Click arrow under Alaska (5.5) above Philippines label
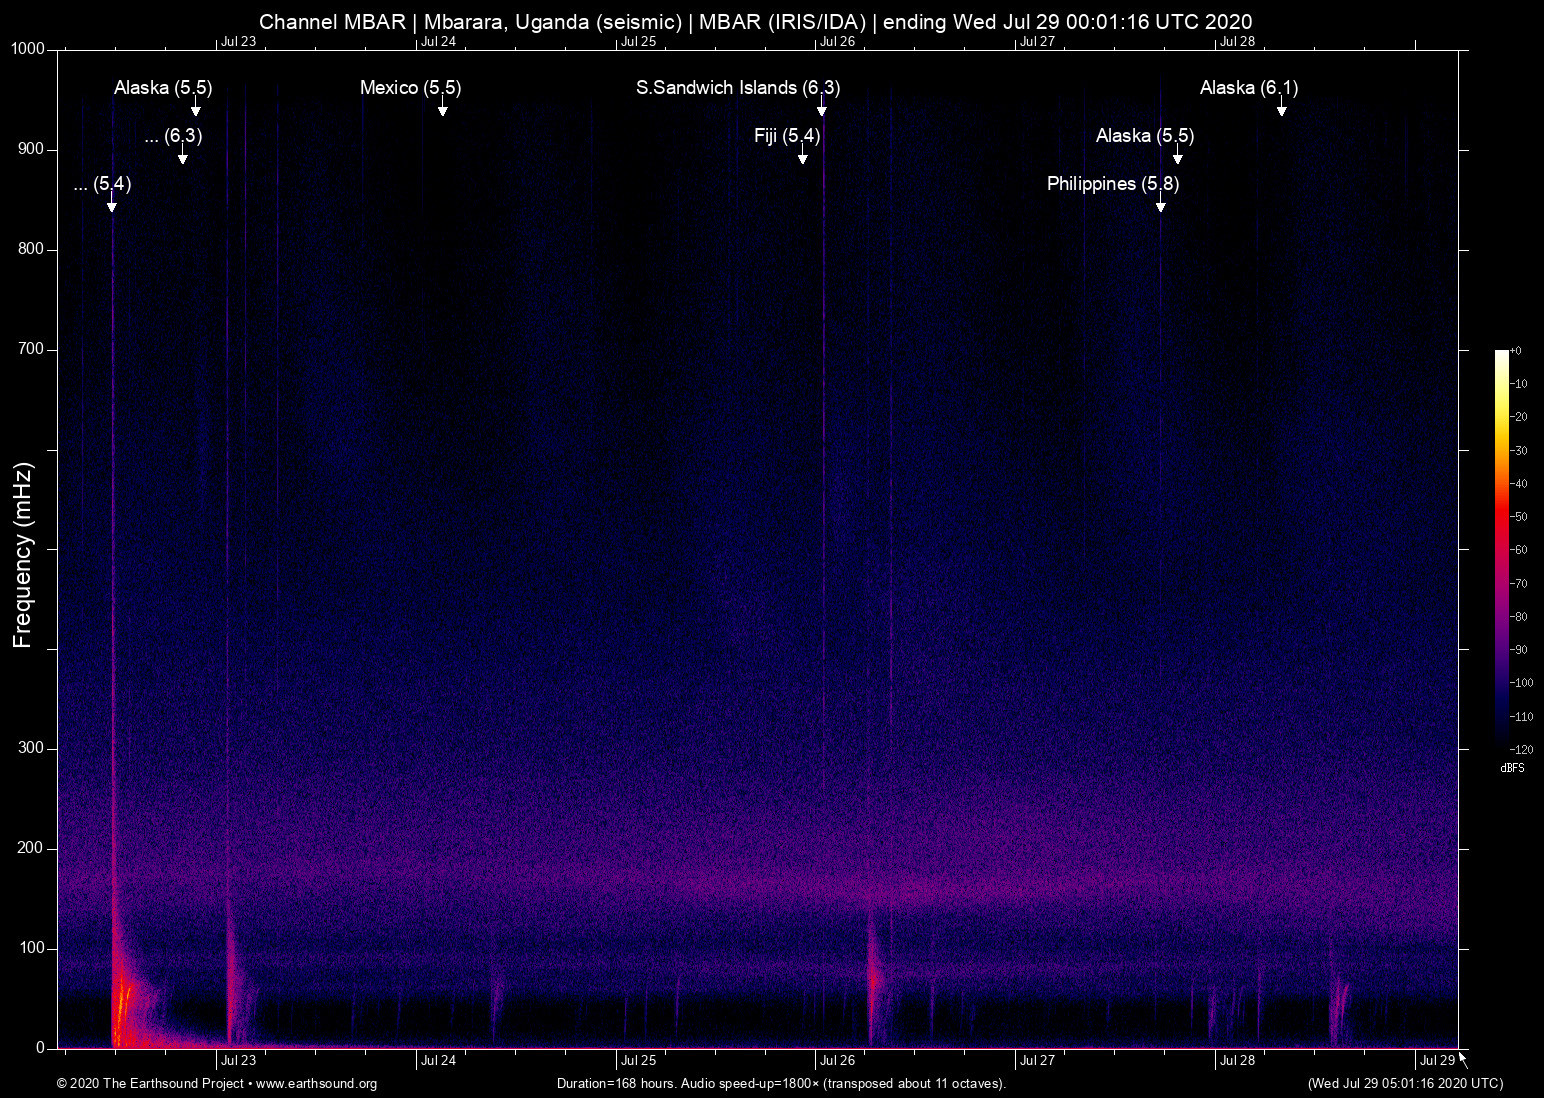This screenshot has height=1098, width=1544. click(1178, 158)
